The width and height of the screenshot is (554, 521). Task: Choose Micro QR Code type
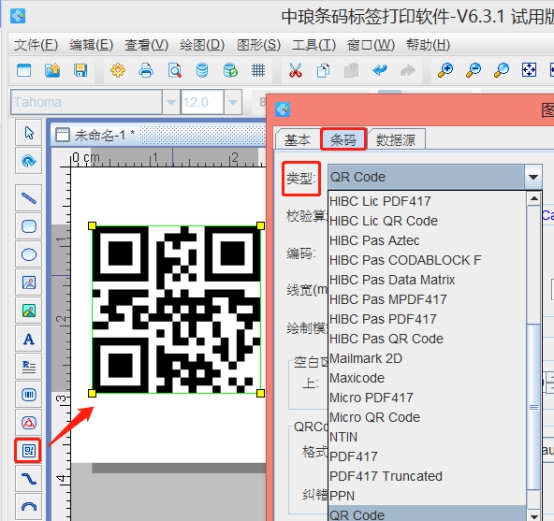[x=427, y=417]
